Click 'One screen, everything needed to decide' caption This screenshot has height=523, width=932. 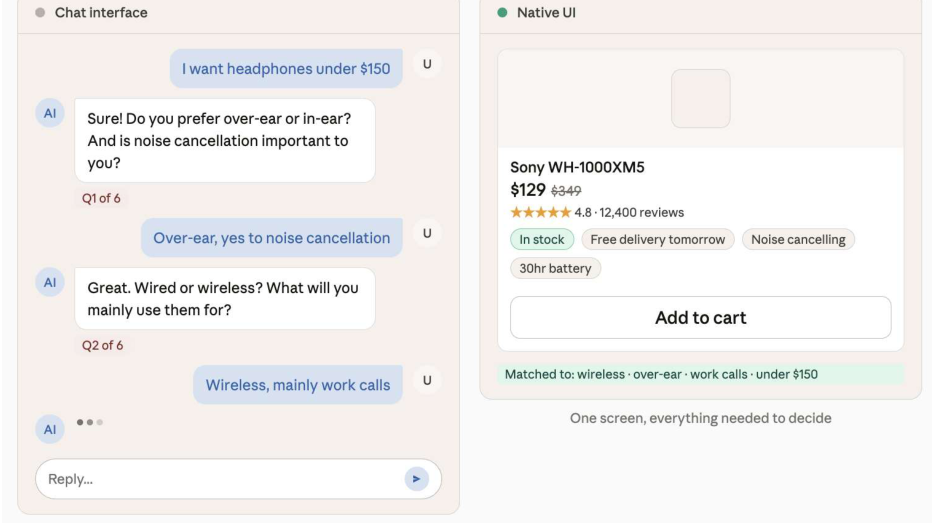click(x=700, y=418)
